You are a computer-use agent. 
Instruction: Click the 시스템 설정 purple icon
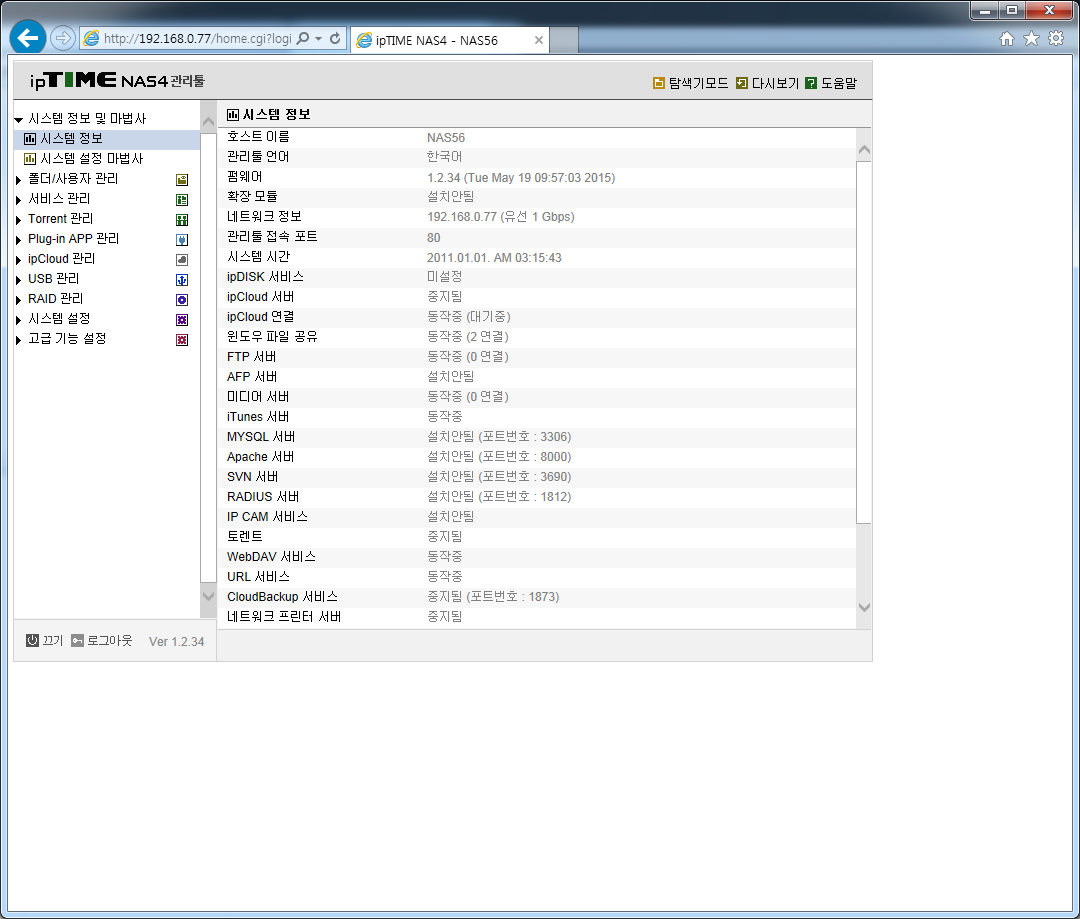(182, 320)
